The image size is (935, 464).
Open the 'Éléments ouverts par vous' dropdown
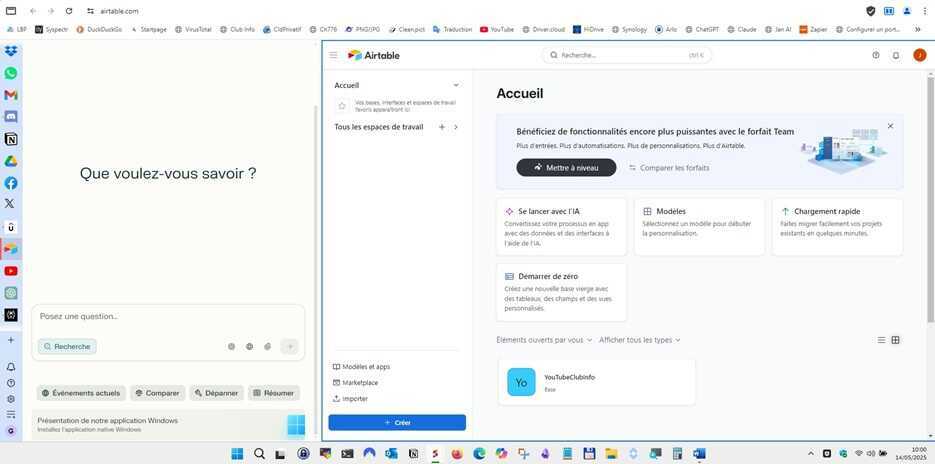(x=544, y=340)
